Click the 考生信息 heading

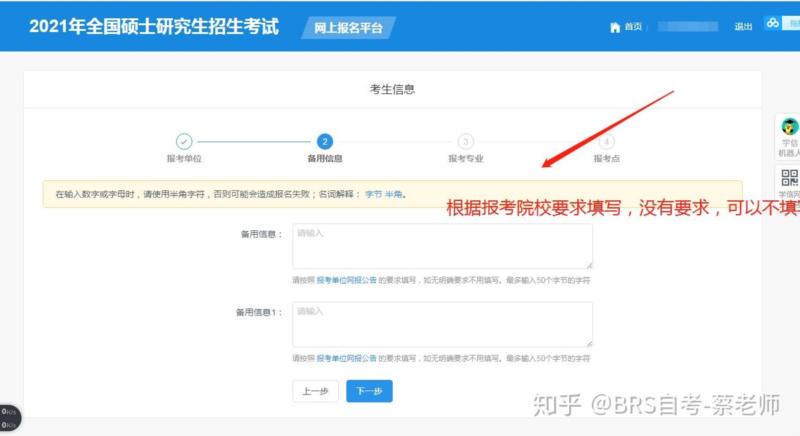pyautogui.click(x=392, y=90)
